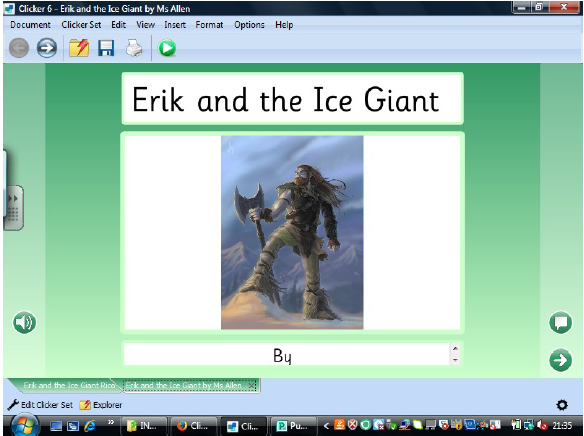The width and height of the screenshot is (584, 436).
Task: Click the down arrow of the By text box
Action: 455,360
